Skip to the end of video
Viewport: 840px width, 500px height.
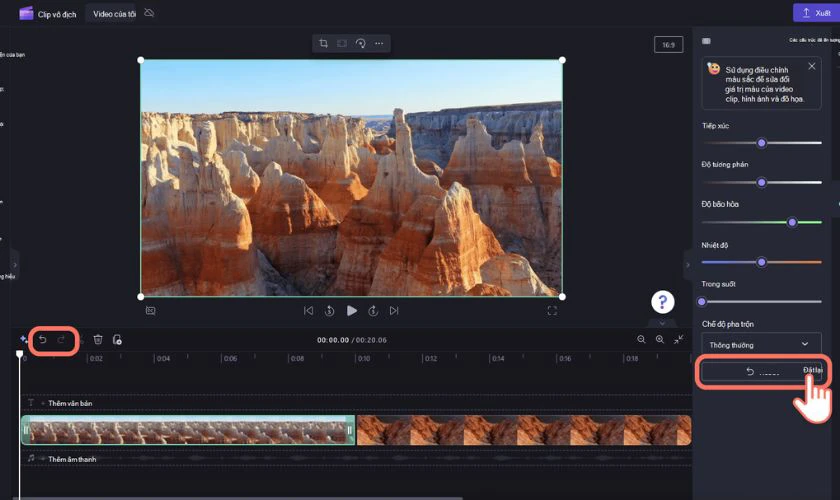(394, 311)
